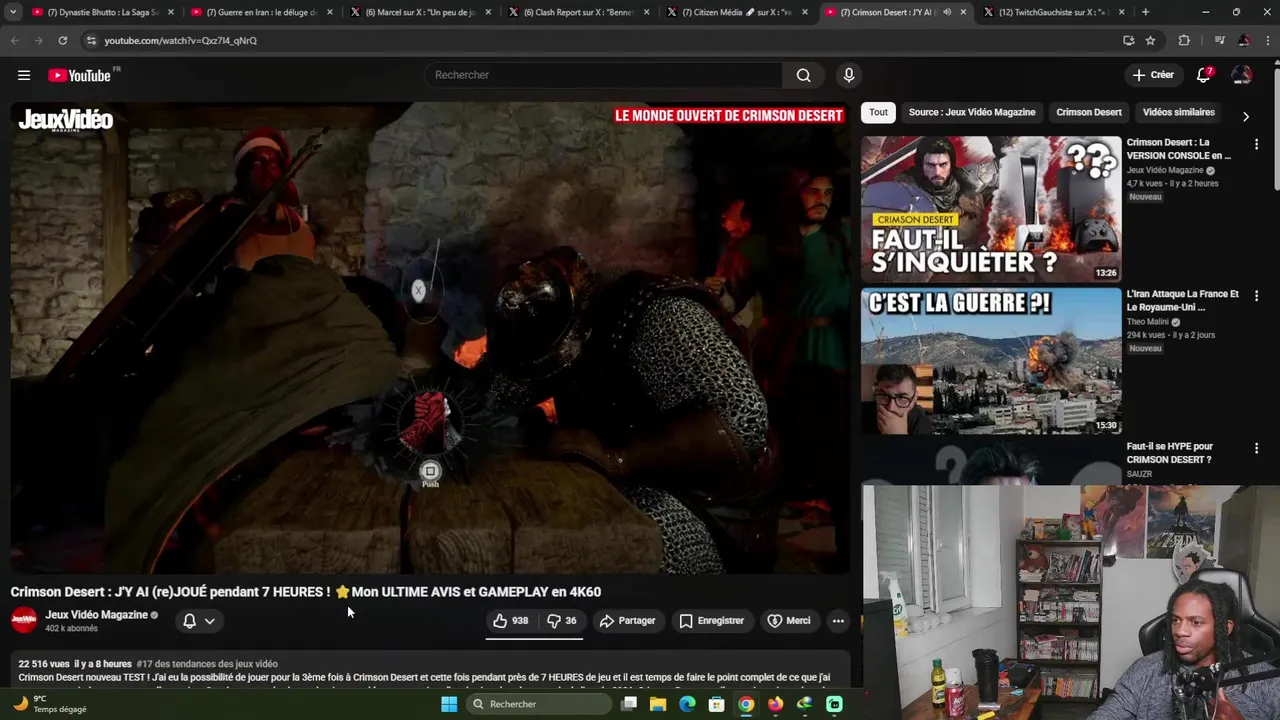Open File Explorer from taskbar
The height and width of the screenshot is (720, 1280).
click(658, 704)
